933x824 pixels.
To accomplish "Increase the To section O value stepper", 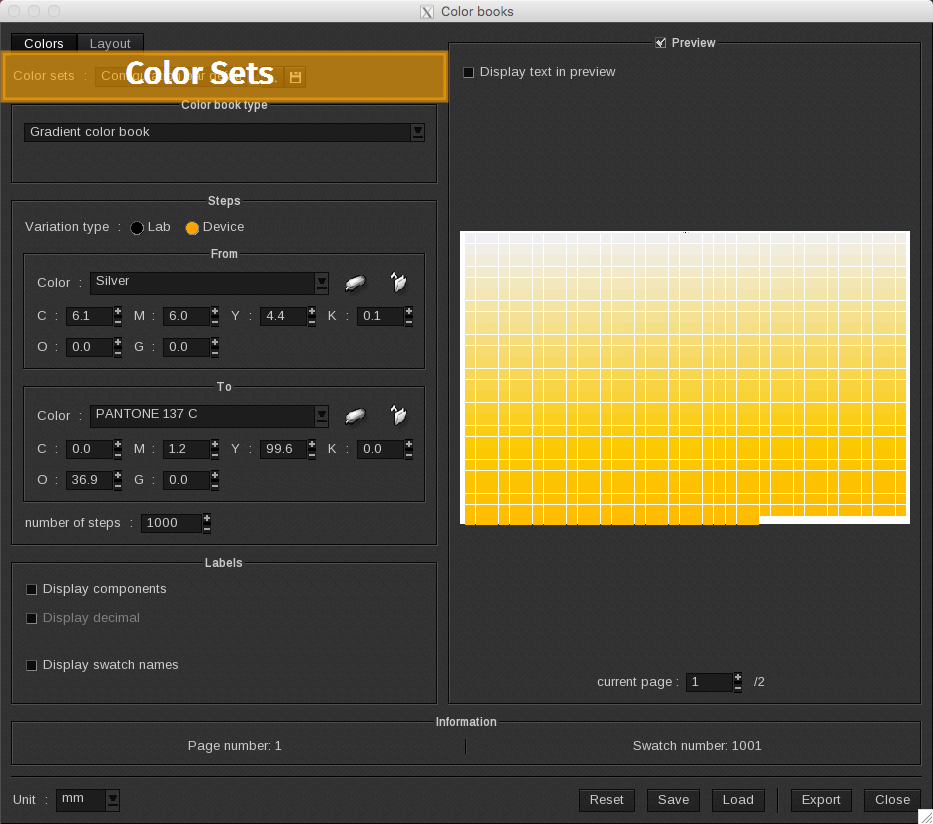I will tap(118, 476).
